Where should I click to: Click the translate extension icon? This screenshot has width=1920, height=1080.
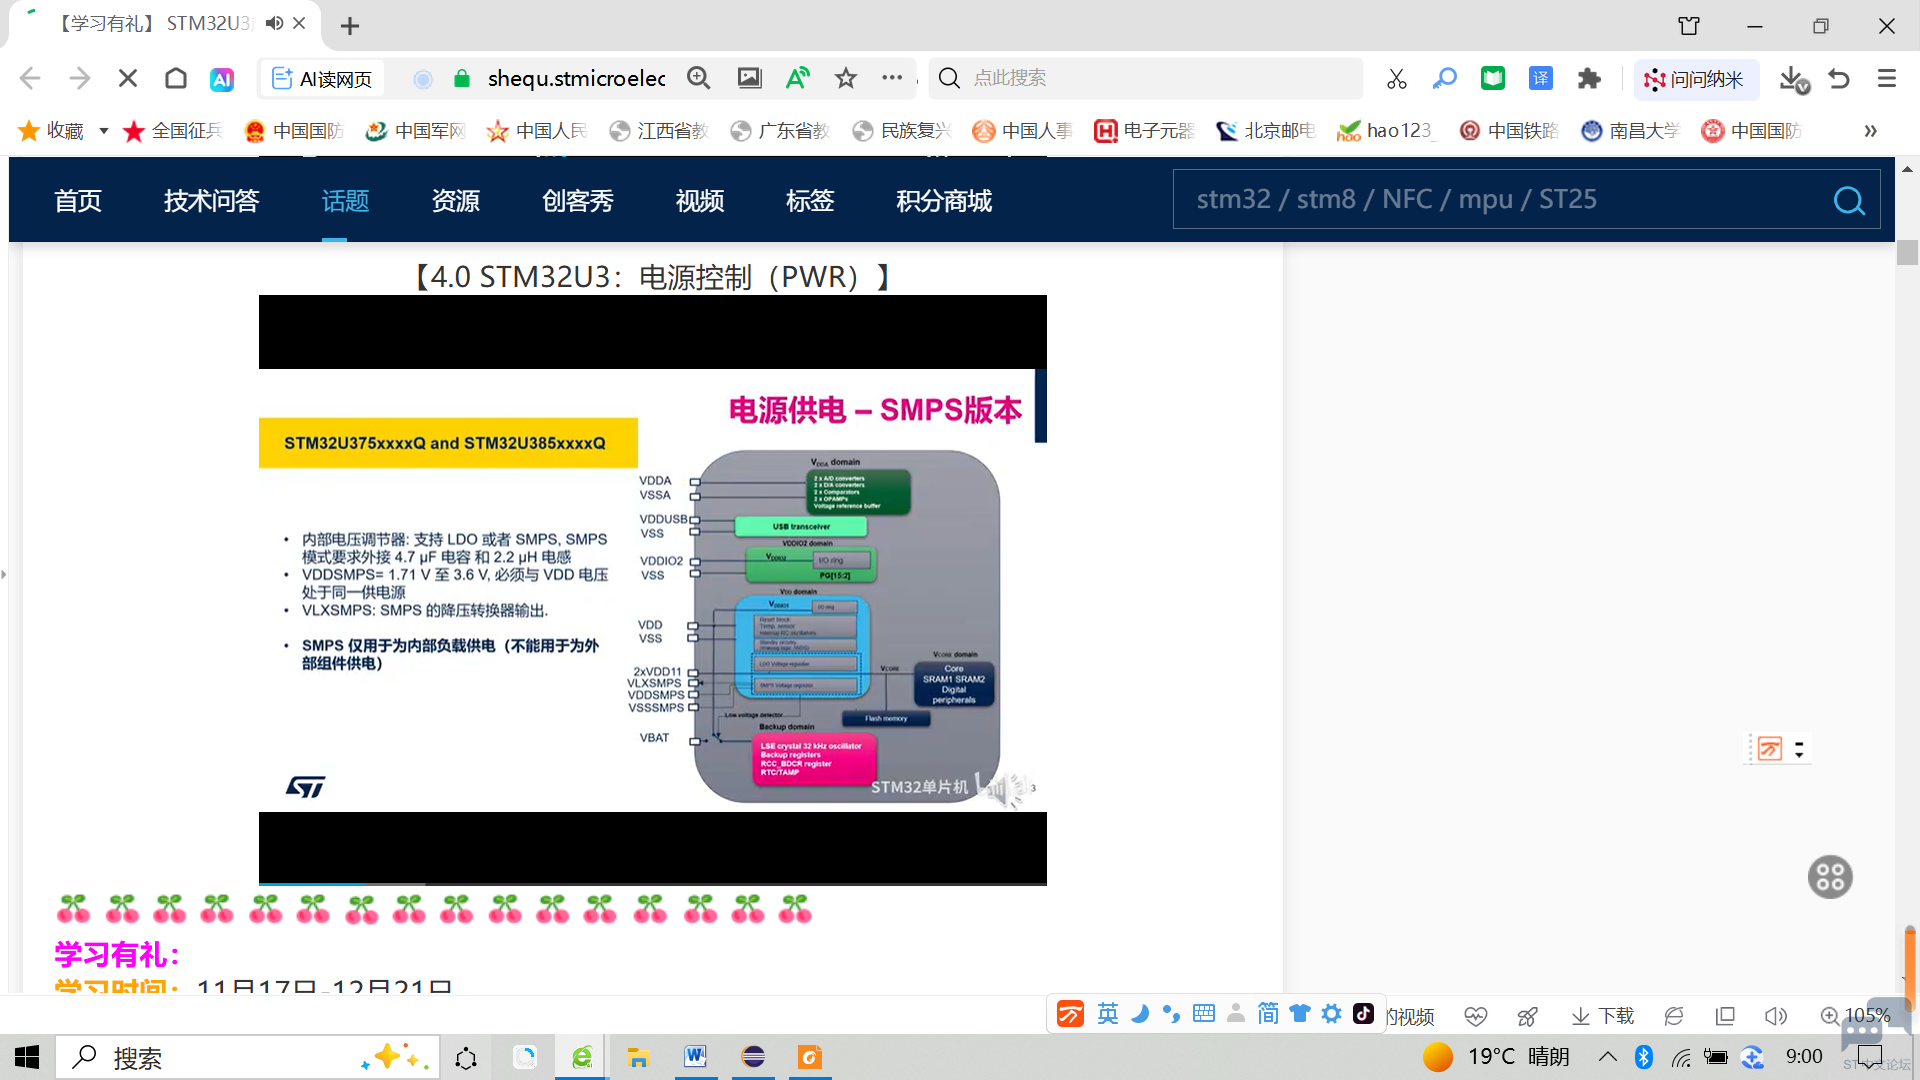1541,79
